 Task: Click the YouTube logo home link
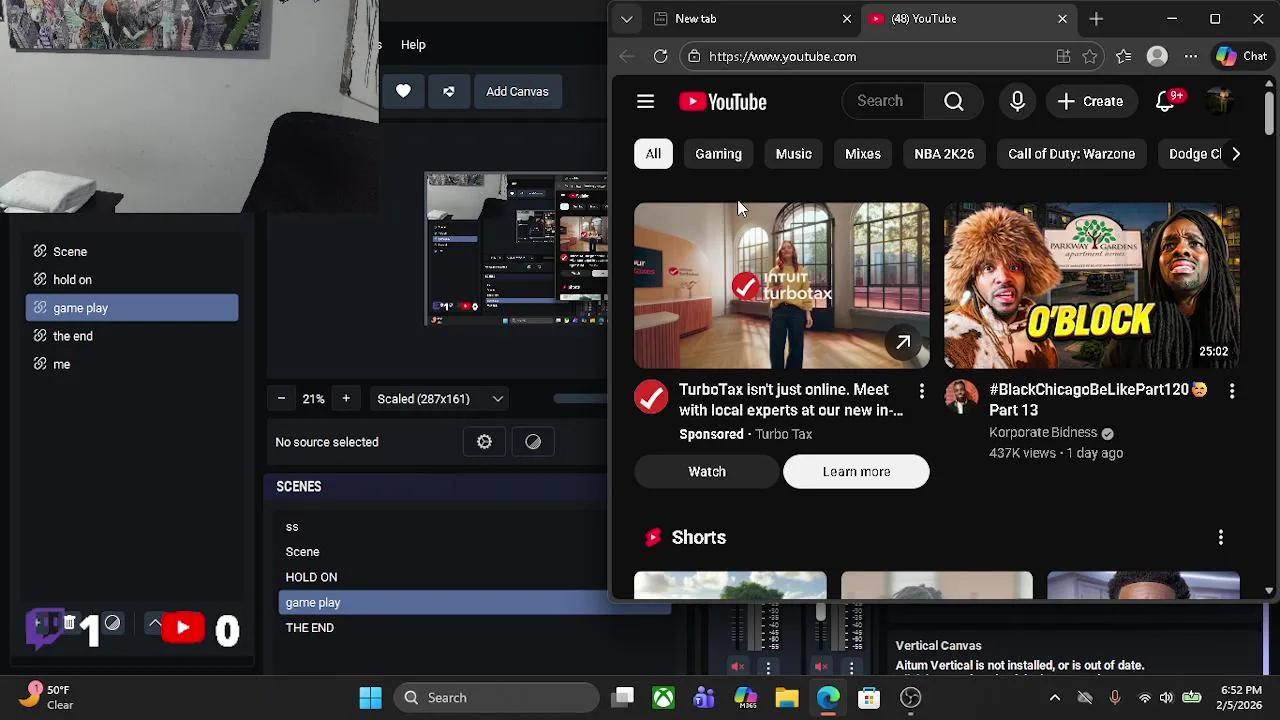[x=723, y=102]
